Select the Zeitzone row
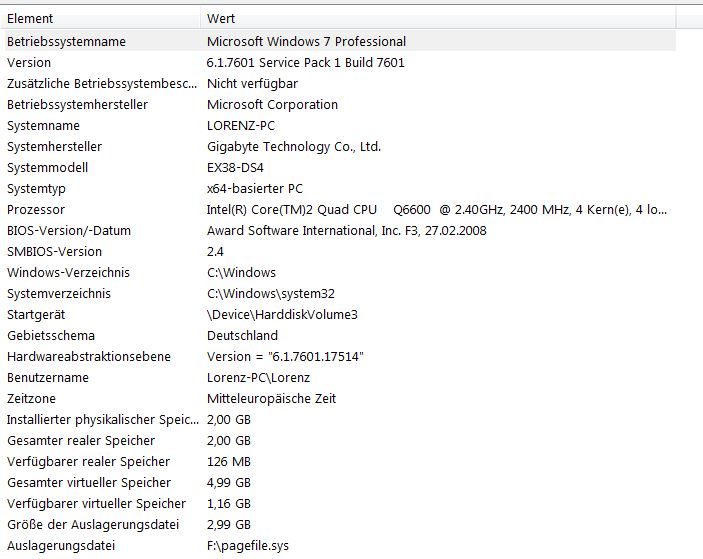Screen dimensions: 703x559 point(32,398)
